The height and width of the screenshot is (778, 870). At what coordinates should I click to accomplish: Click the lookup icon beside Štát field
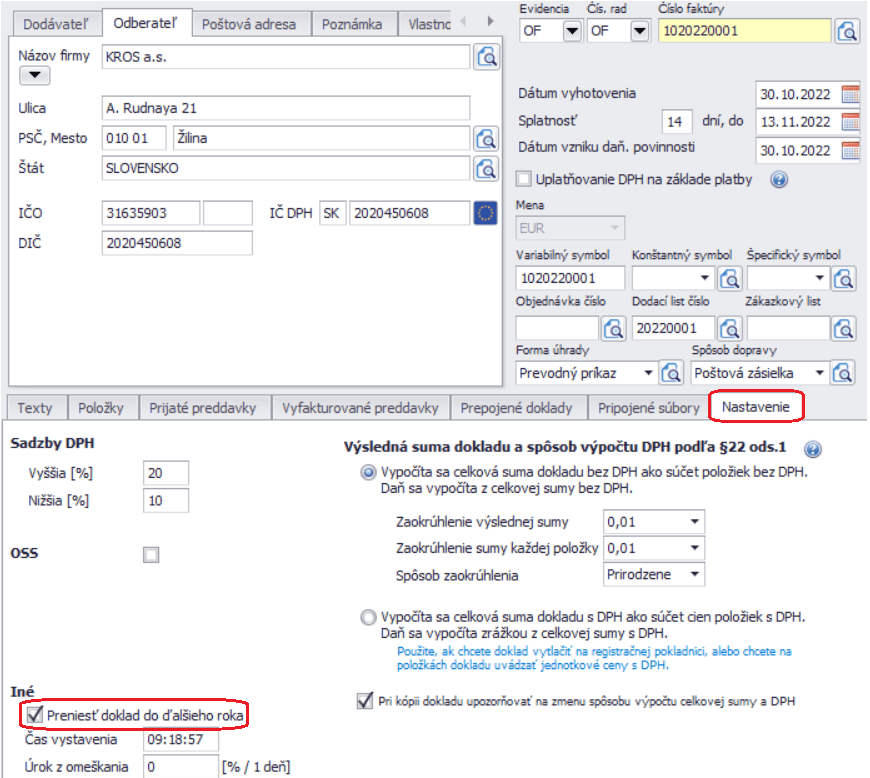click(x=487, y=168)
